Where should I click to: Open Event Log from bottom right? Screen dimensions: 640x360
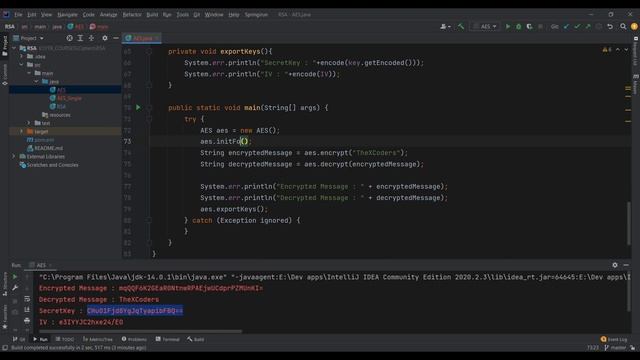(614, 339)
